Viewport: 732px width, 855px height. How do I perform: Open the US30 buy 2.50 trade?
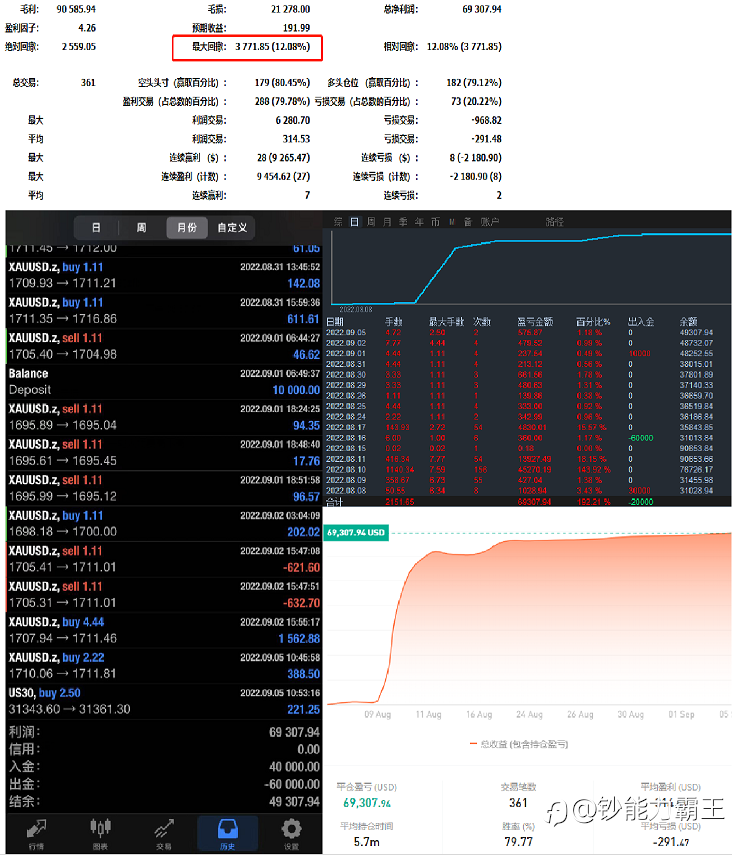point(164,701)
